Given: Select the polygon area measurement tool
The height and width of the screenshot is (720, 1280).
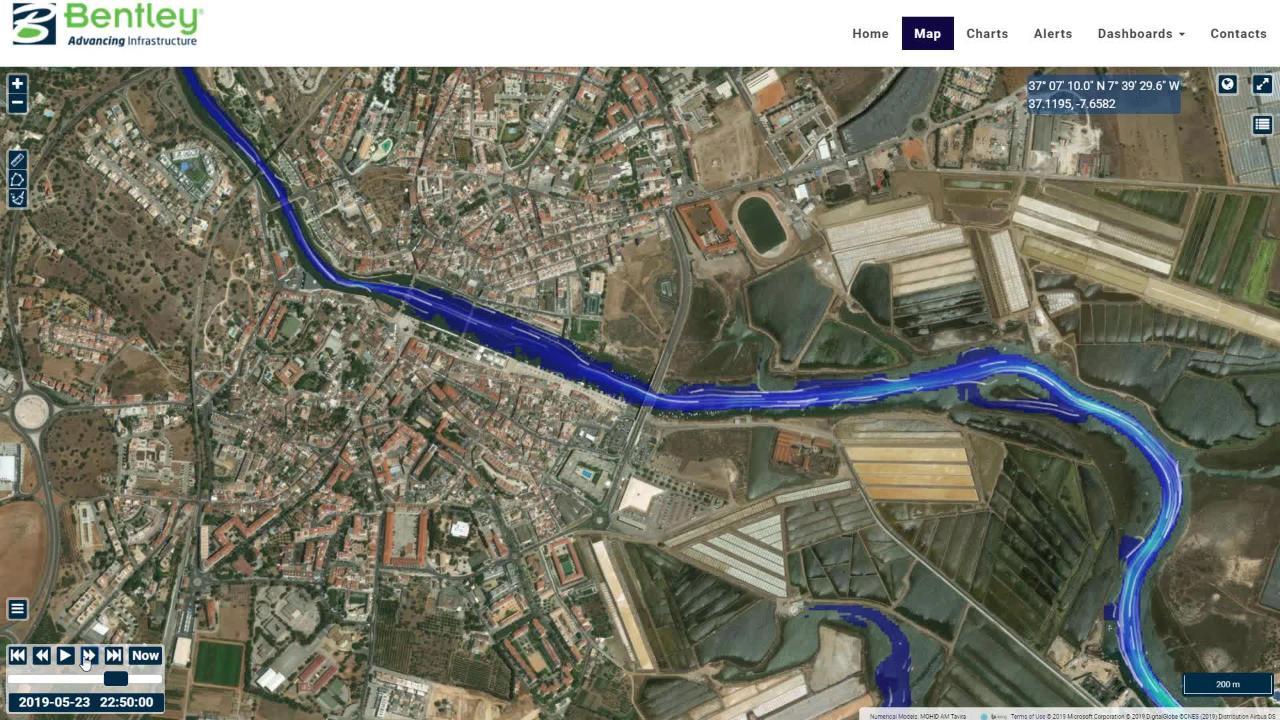Looking at the screenshot, I should (x=17, y=179).
